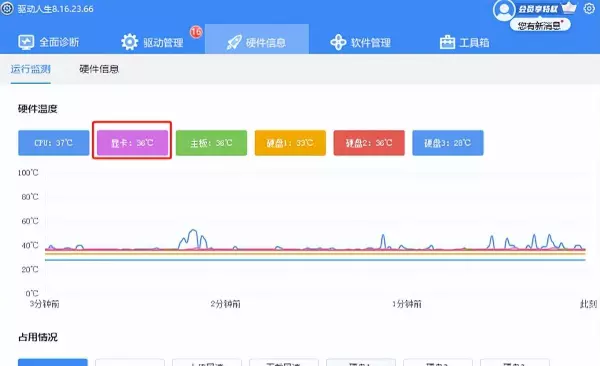The height and width of the screenshot is (366, 600).
Task: Open the 您有新消息 notification bubble
Action: pos(540,26)
